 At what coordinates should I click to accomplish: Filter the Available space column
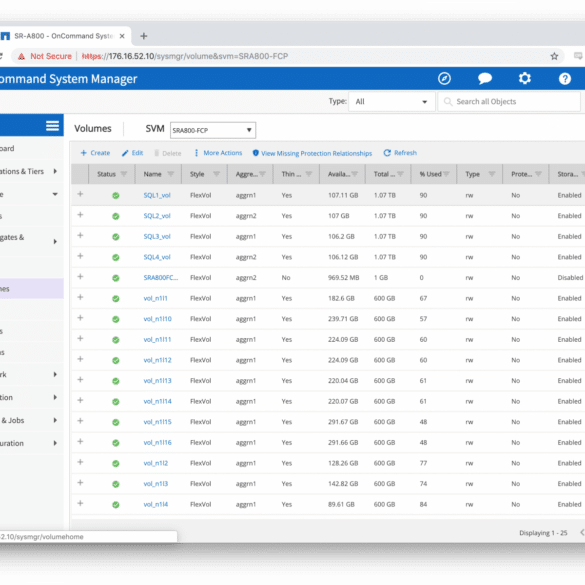point(354,174)
